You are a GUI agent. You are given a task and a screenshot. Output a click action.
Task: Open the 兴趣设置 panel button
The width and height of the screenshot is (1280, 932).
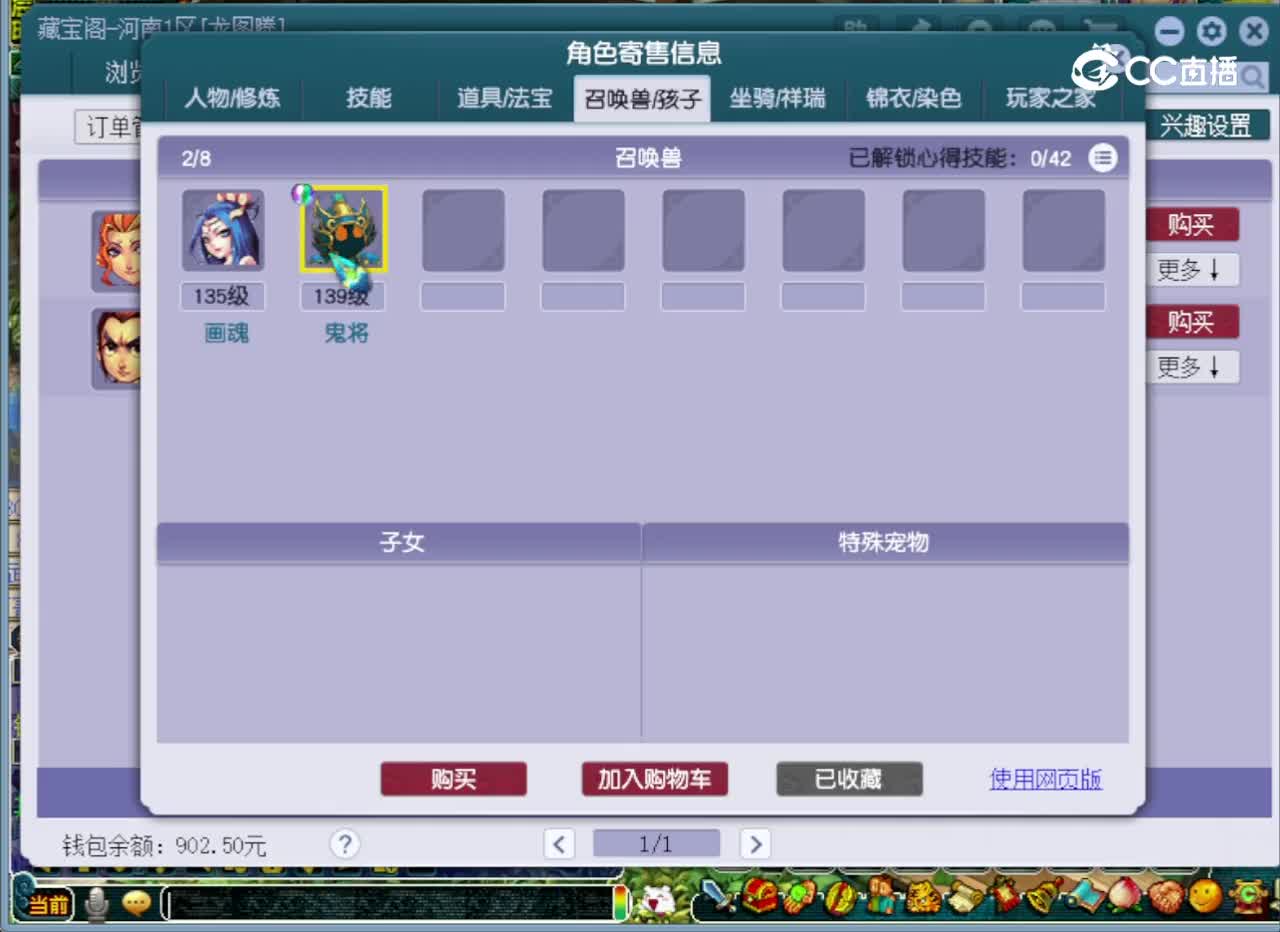[1207, 124]
